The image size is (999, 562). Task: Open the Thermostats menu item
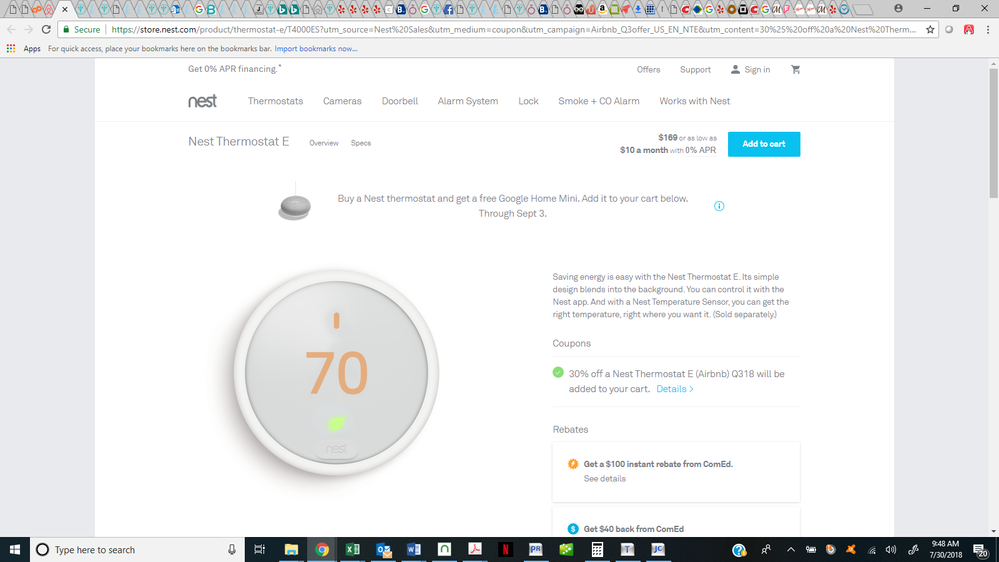tap(275, 101)
